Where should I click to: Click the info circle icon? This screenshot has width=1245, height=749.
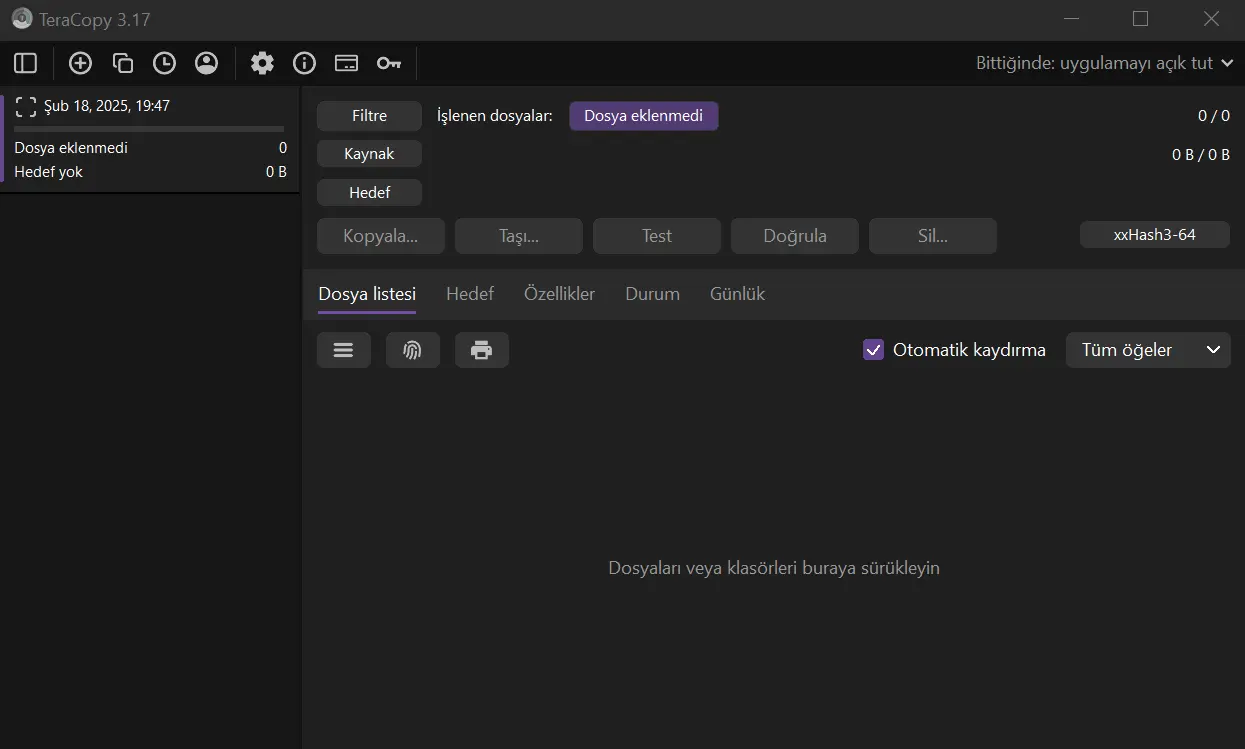304,63
